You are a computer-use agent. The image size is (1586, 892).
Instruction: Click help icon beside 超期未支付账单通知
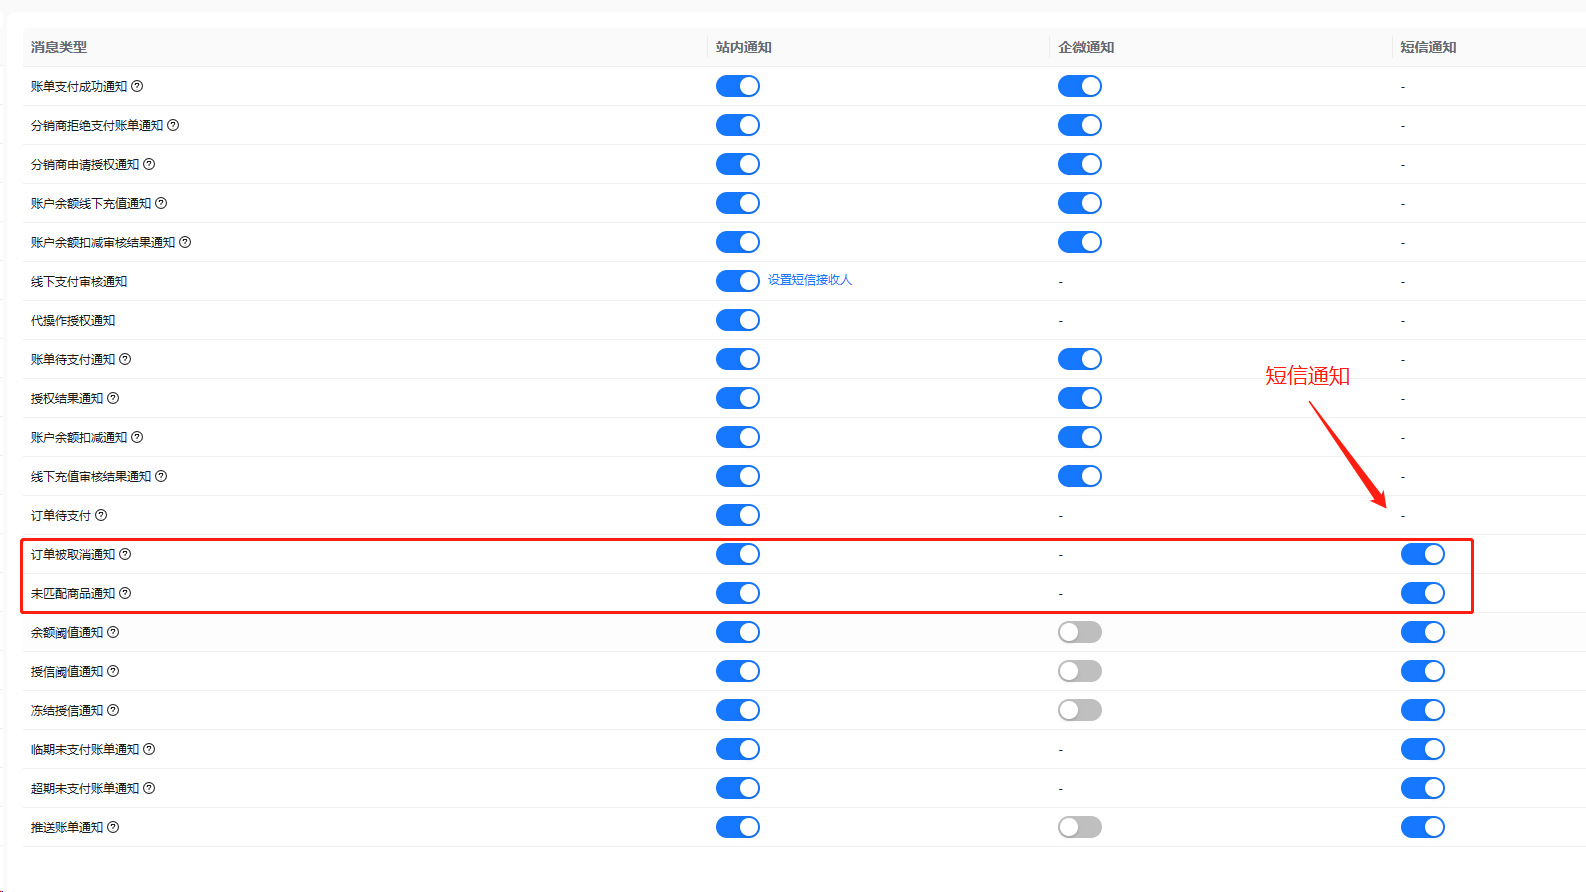pos(149,788)
